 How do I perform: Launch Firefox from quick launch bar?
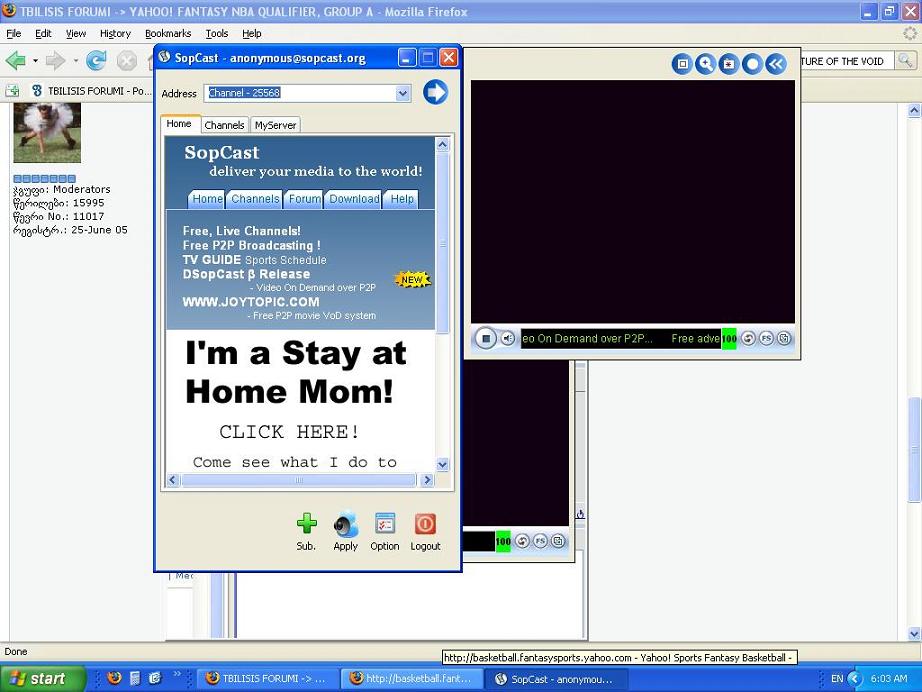click(x=114, y=678)
